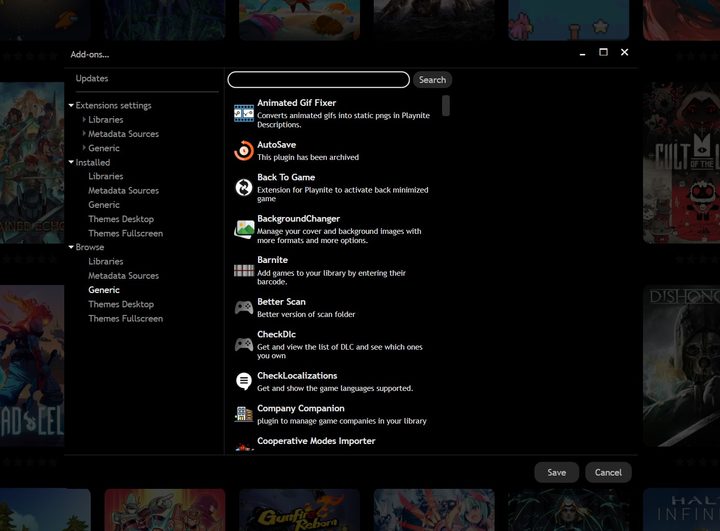The image size is (720, 531).
Task: Select Generic under Installed
Action: coord(104,205)
